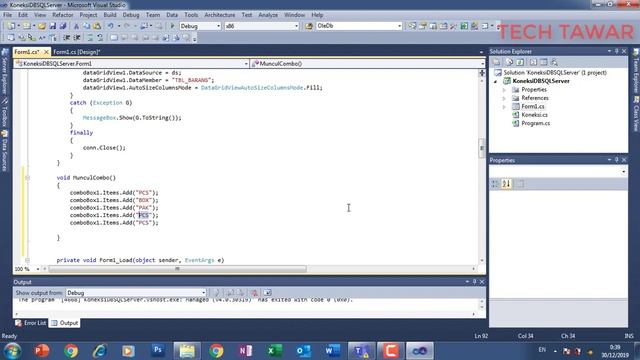Open the Debug menu

[x=131, y=15]
